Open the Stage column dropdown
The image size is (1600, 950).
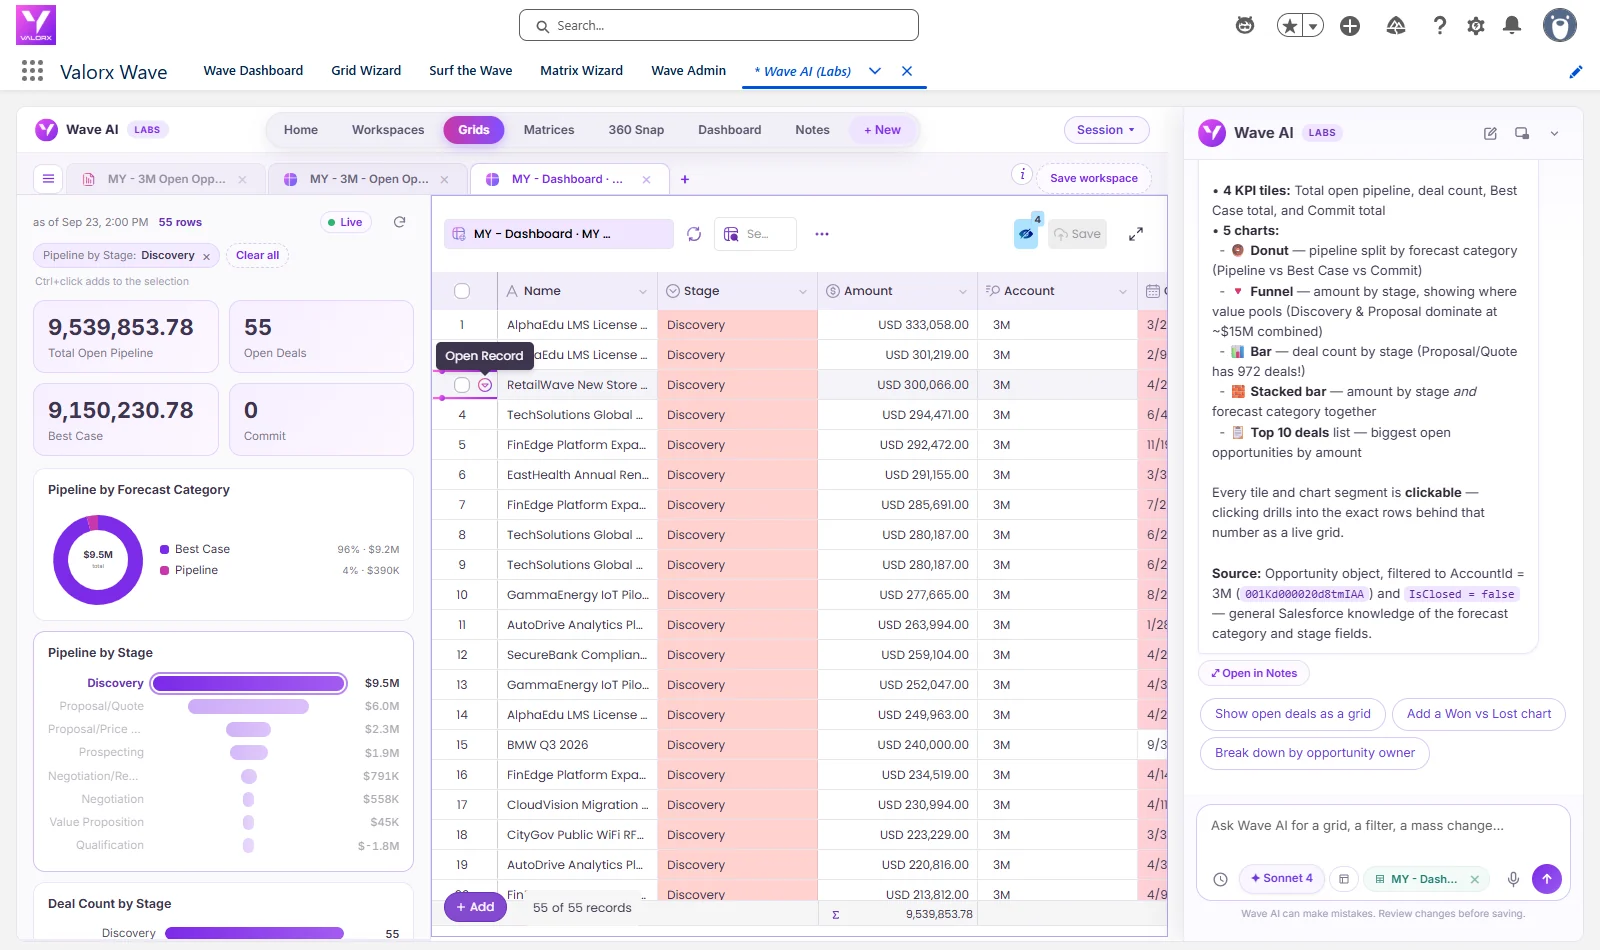click(803, 292)
